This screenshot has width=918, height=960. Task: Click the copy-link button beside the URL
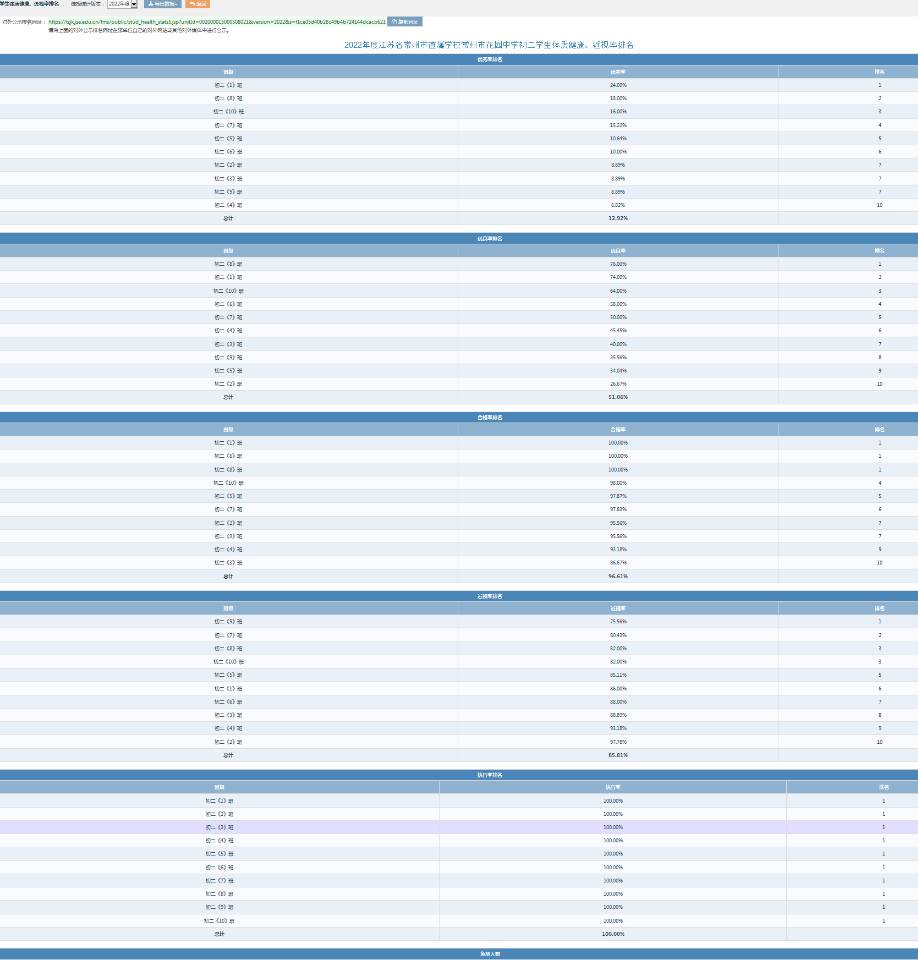(404, 22)
